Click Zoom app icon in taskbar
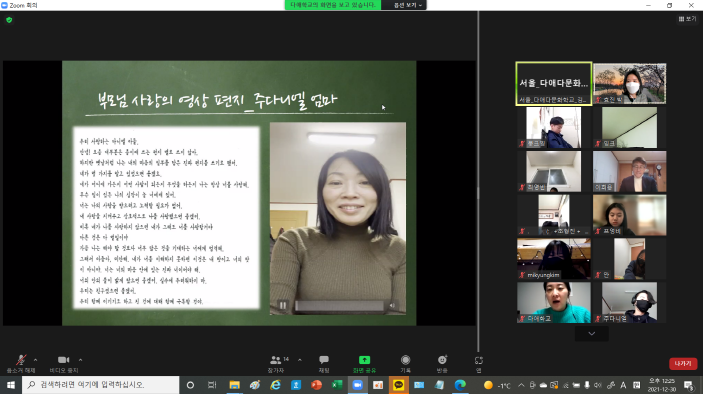The height and width of the screenshot is (394, 703). (357, 385)
